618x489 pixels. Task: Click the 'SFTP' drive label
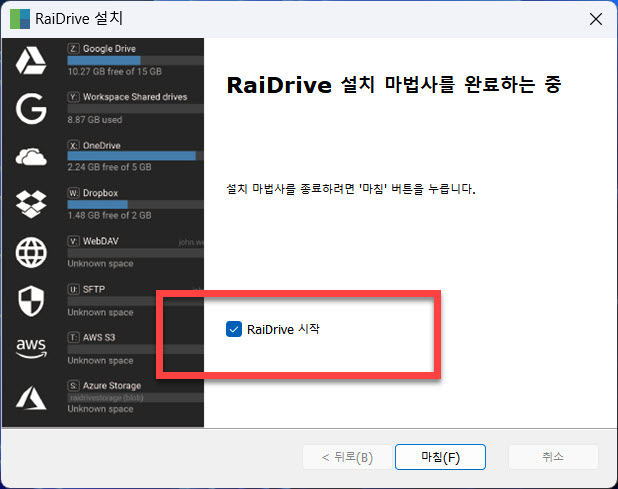(x=94, y=290)
